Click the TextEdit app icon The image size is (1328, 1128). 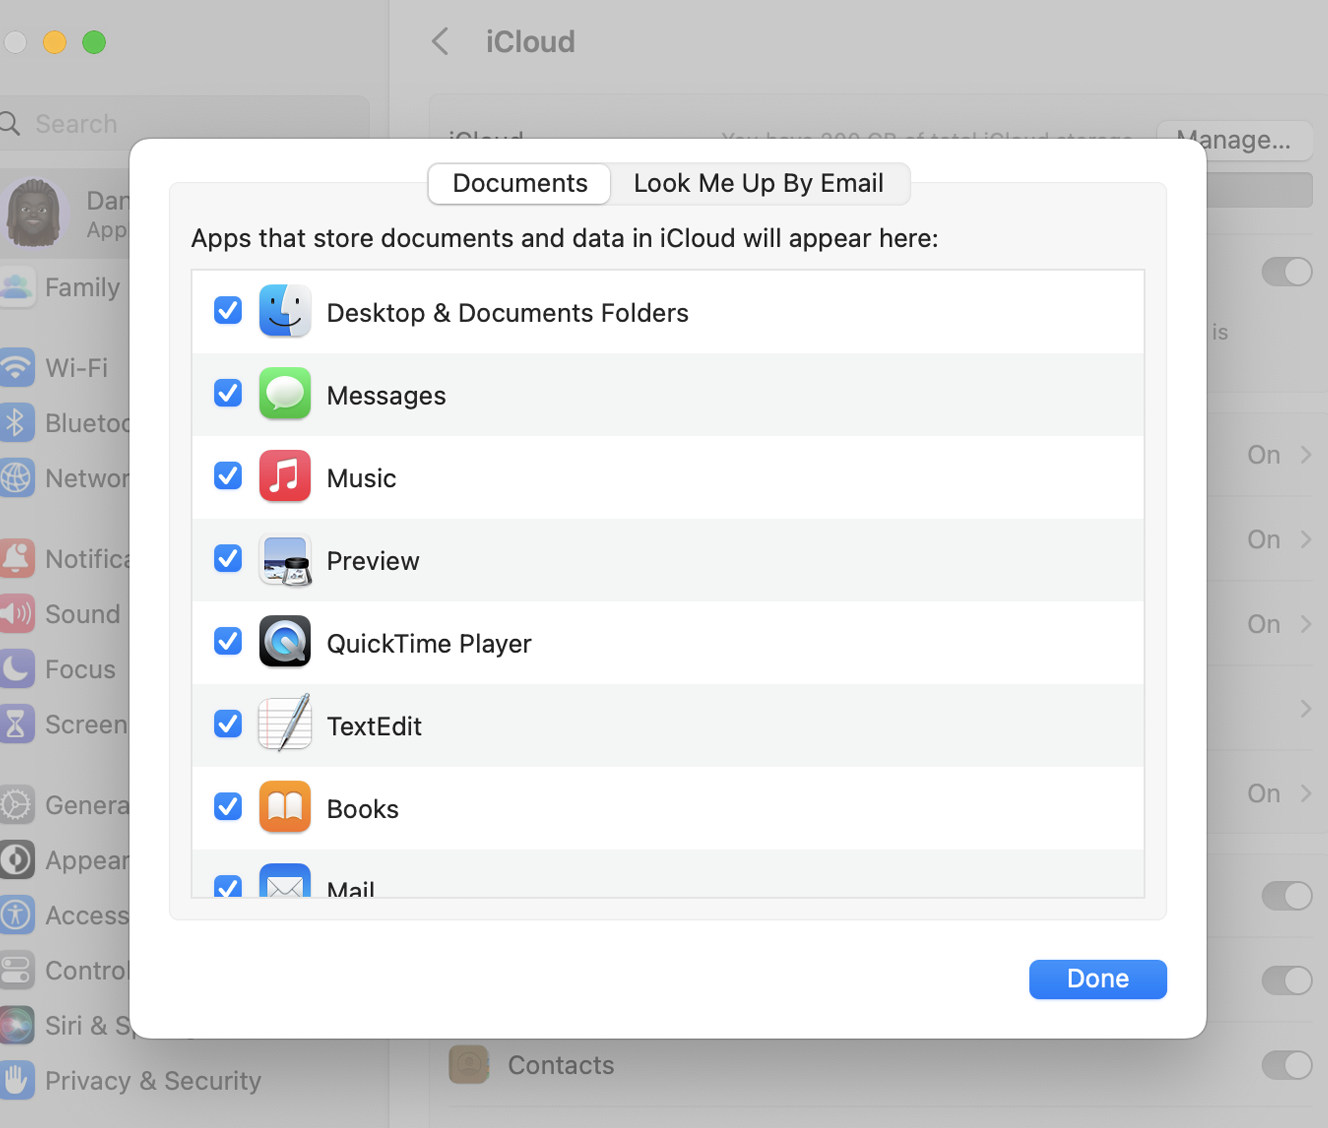[x=285, y=724]
